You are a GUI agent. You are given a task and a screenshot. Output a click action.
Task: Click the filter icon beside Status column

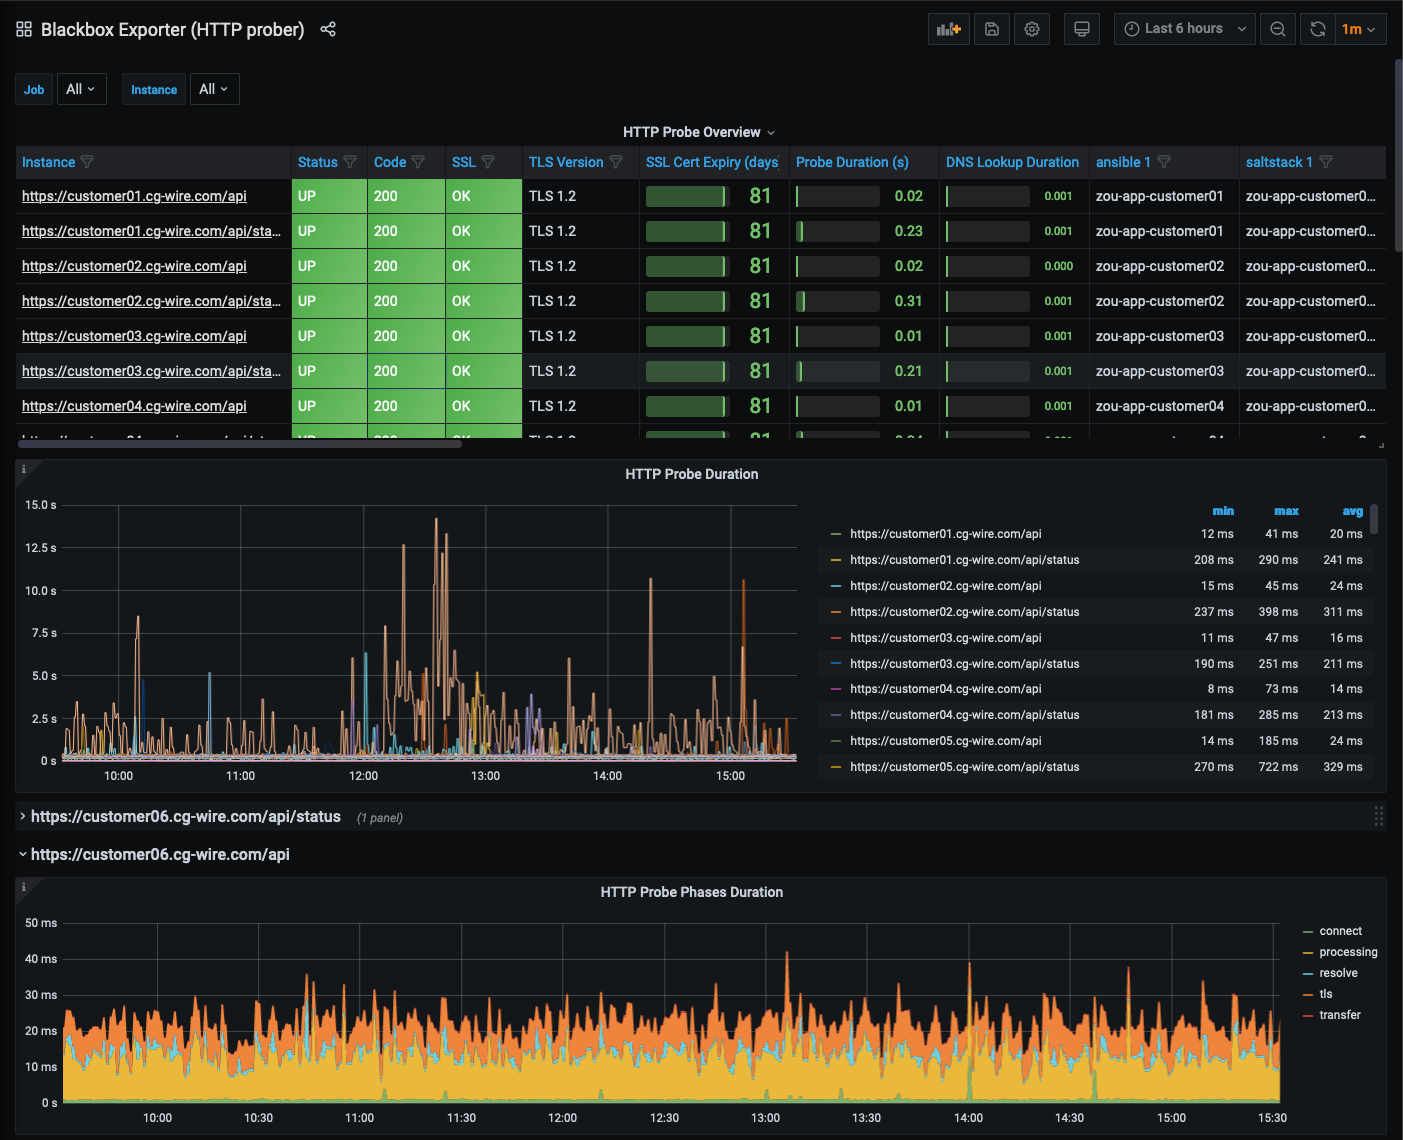[350, 162]
